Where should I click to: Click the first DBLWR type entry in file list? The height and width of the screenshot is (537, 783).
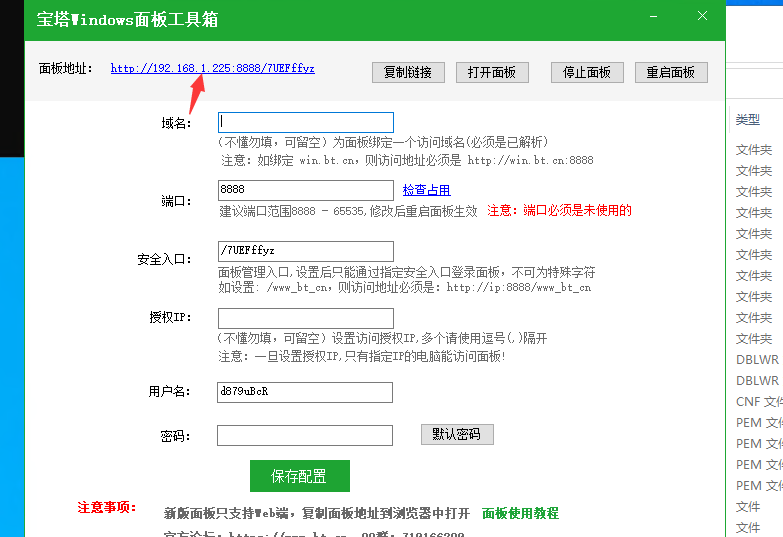pos(757,360)
